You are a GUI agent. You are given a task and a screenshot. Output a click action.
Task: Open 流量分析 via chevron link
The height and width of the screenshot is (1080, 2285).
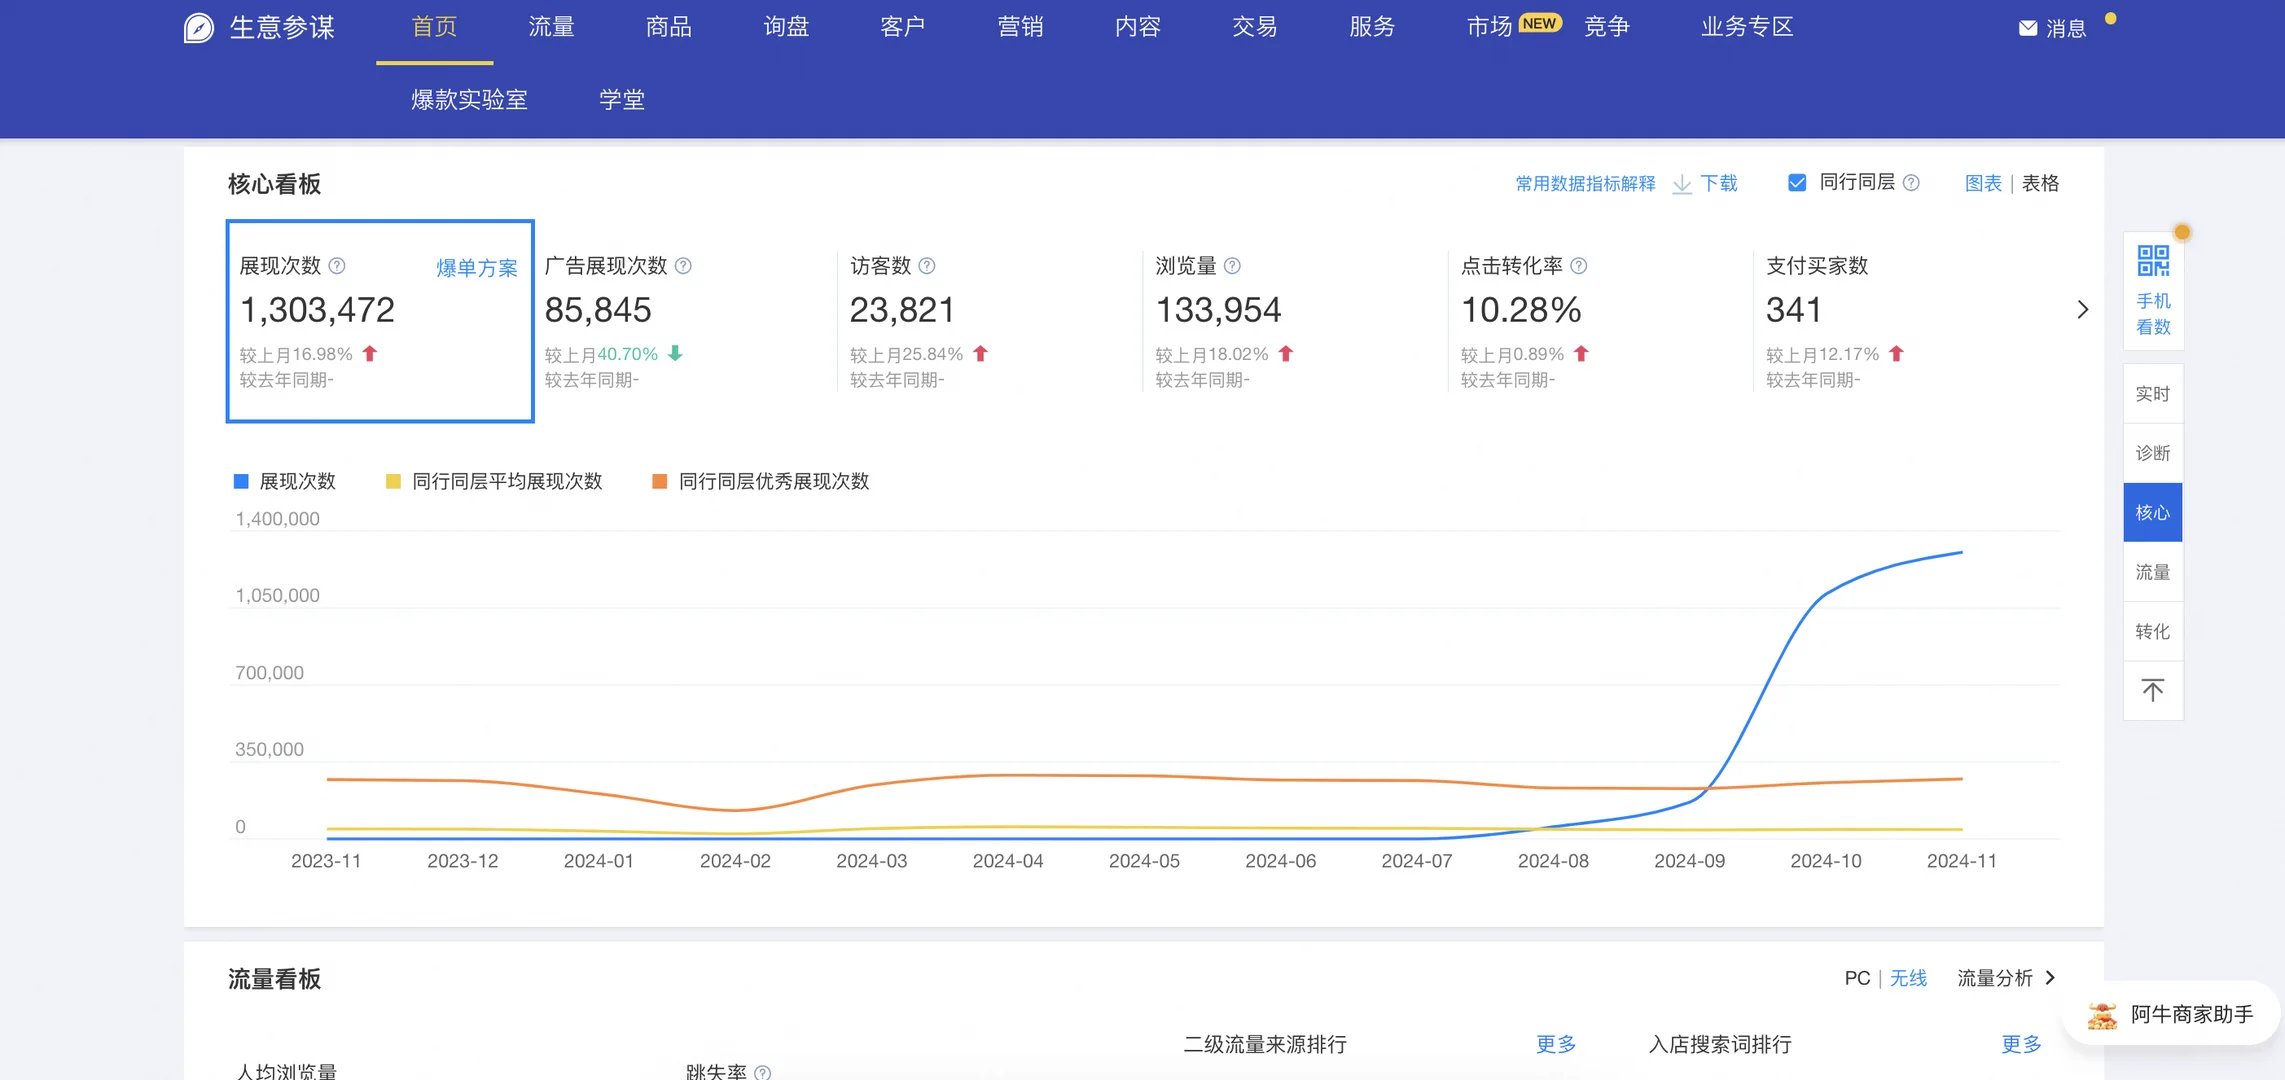[x=2005, y=978]
